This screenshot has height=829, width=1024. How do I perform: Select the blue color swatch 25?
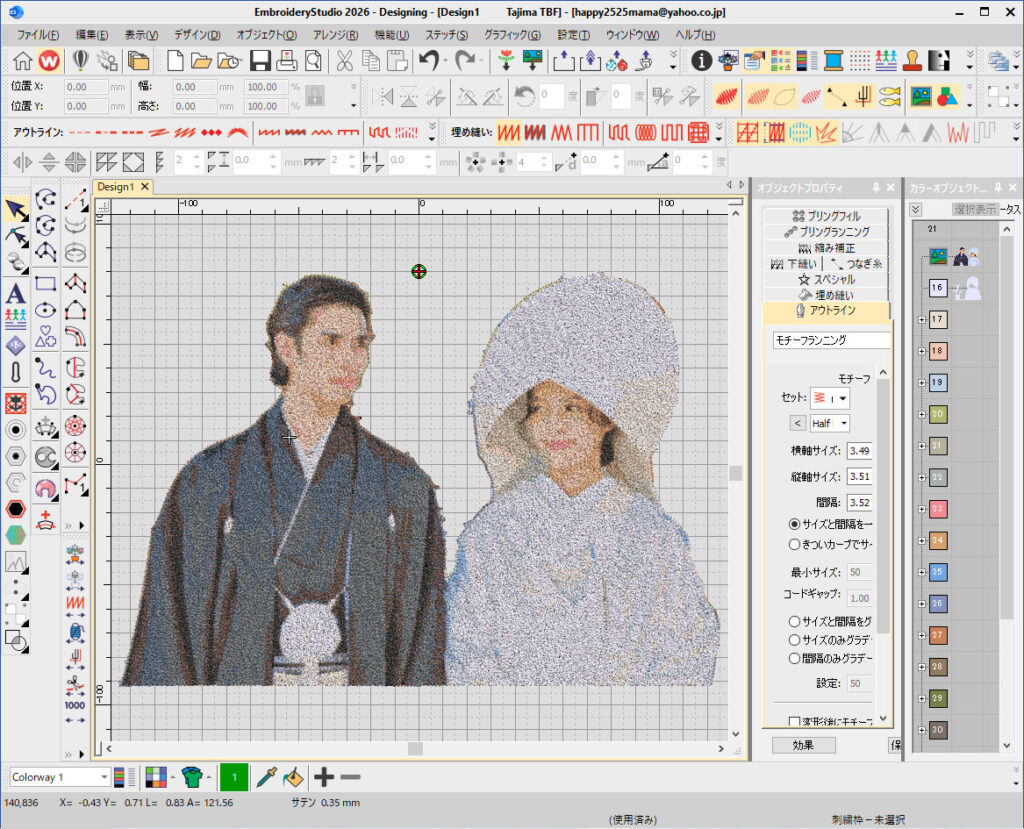coord(937,572)
